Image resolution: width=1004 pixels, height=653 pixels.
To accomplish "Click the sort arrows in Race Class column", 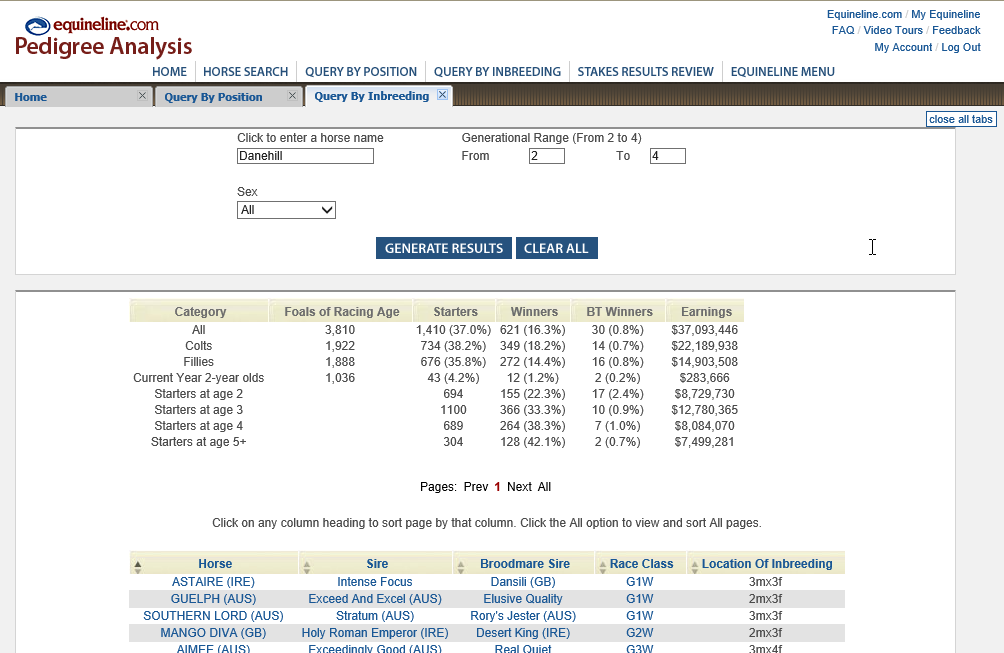I will (601, 565).
